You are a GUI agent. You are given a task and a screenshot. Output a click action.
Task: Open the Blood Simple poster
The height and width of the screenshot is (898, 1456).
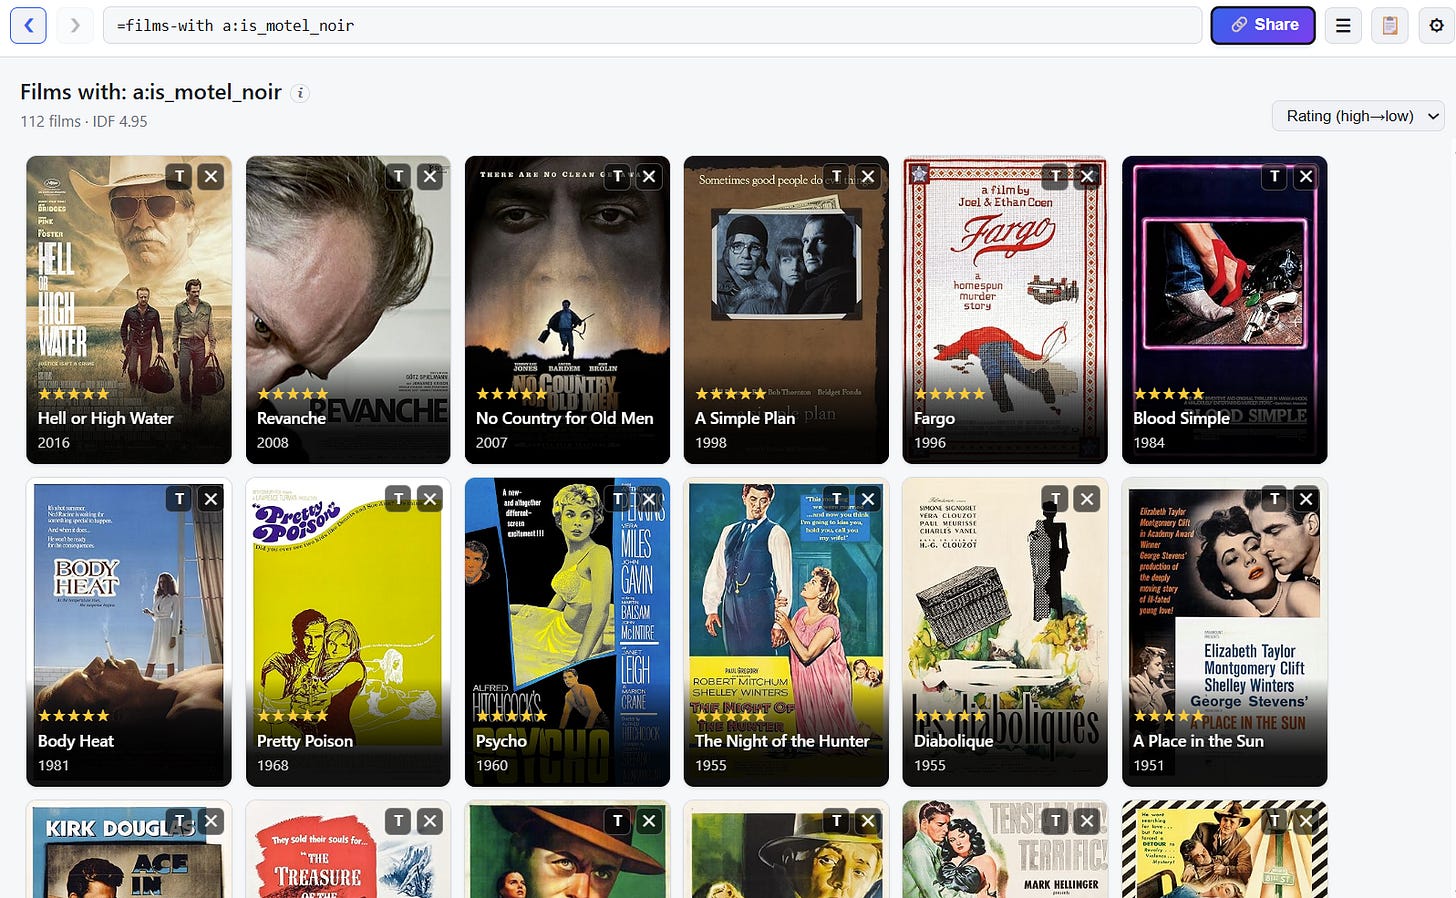coord(1224,310)
